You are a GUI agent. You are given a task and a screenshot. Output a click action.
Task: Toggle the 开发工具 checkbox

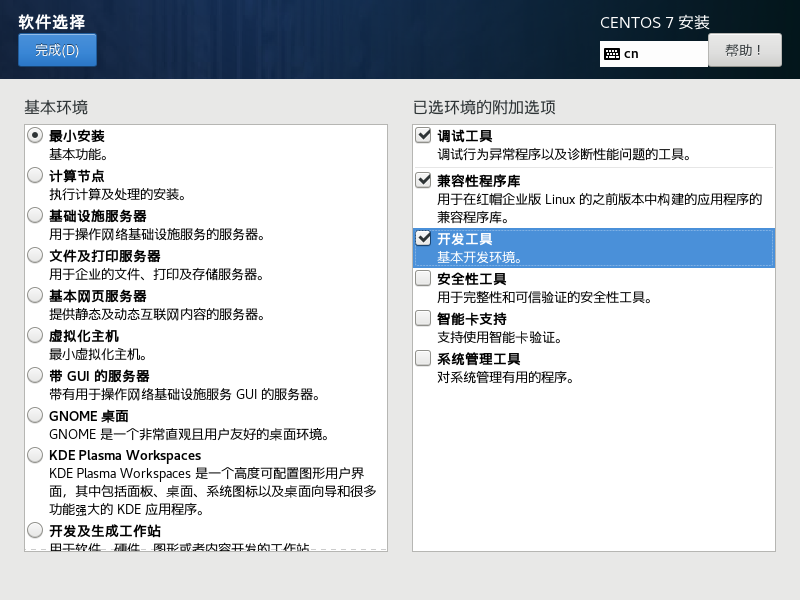point(423,238)
